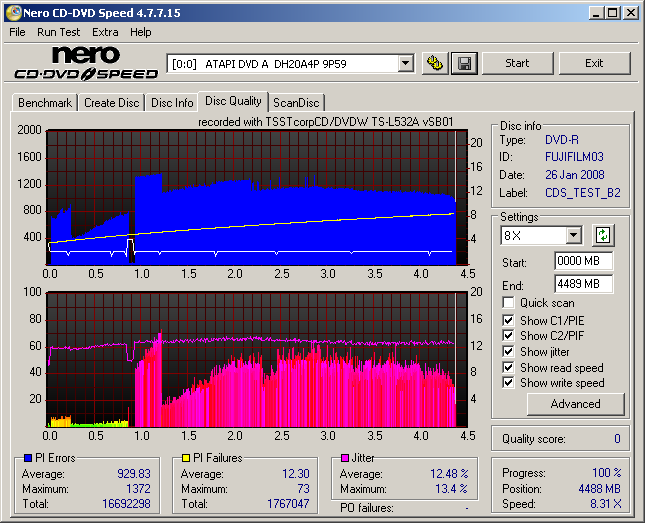Open the File menu
Viewport: 645px width, 523px height.
(x=17, y=32)
